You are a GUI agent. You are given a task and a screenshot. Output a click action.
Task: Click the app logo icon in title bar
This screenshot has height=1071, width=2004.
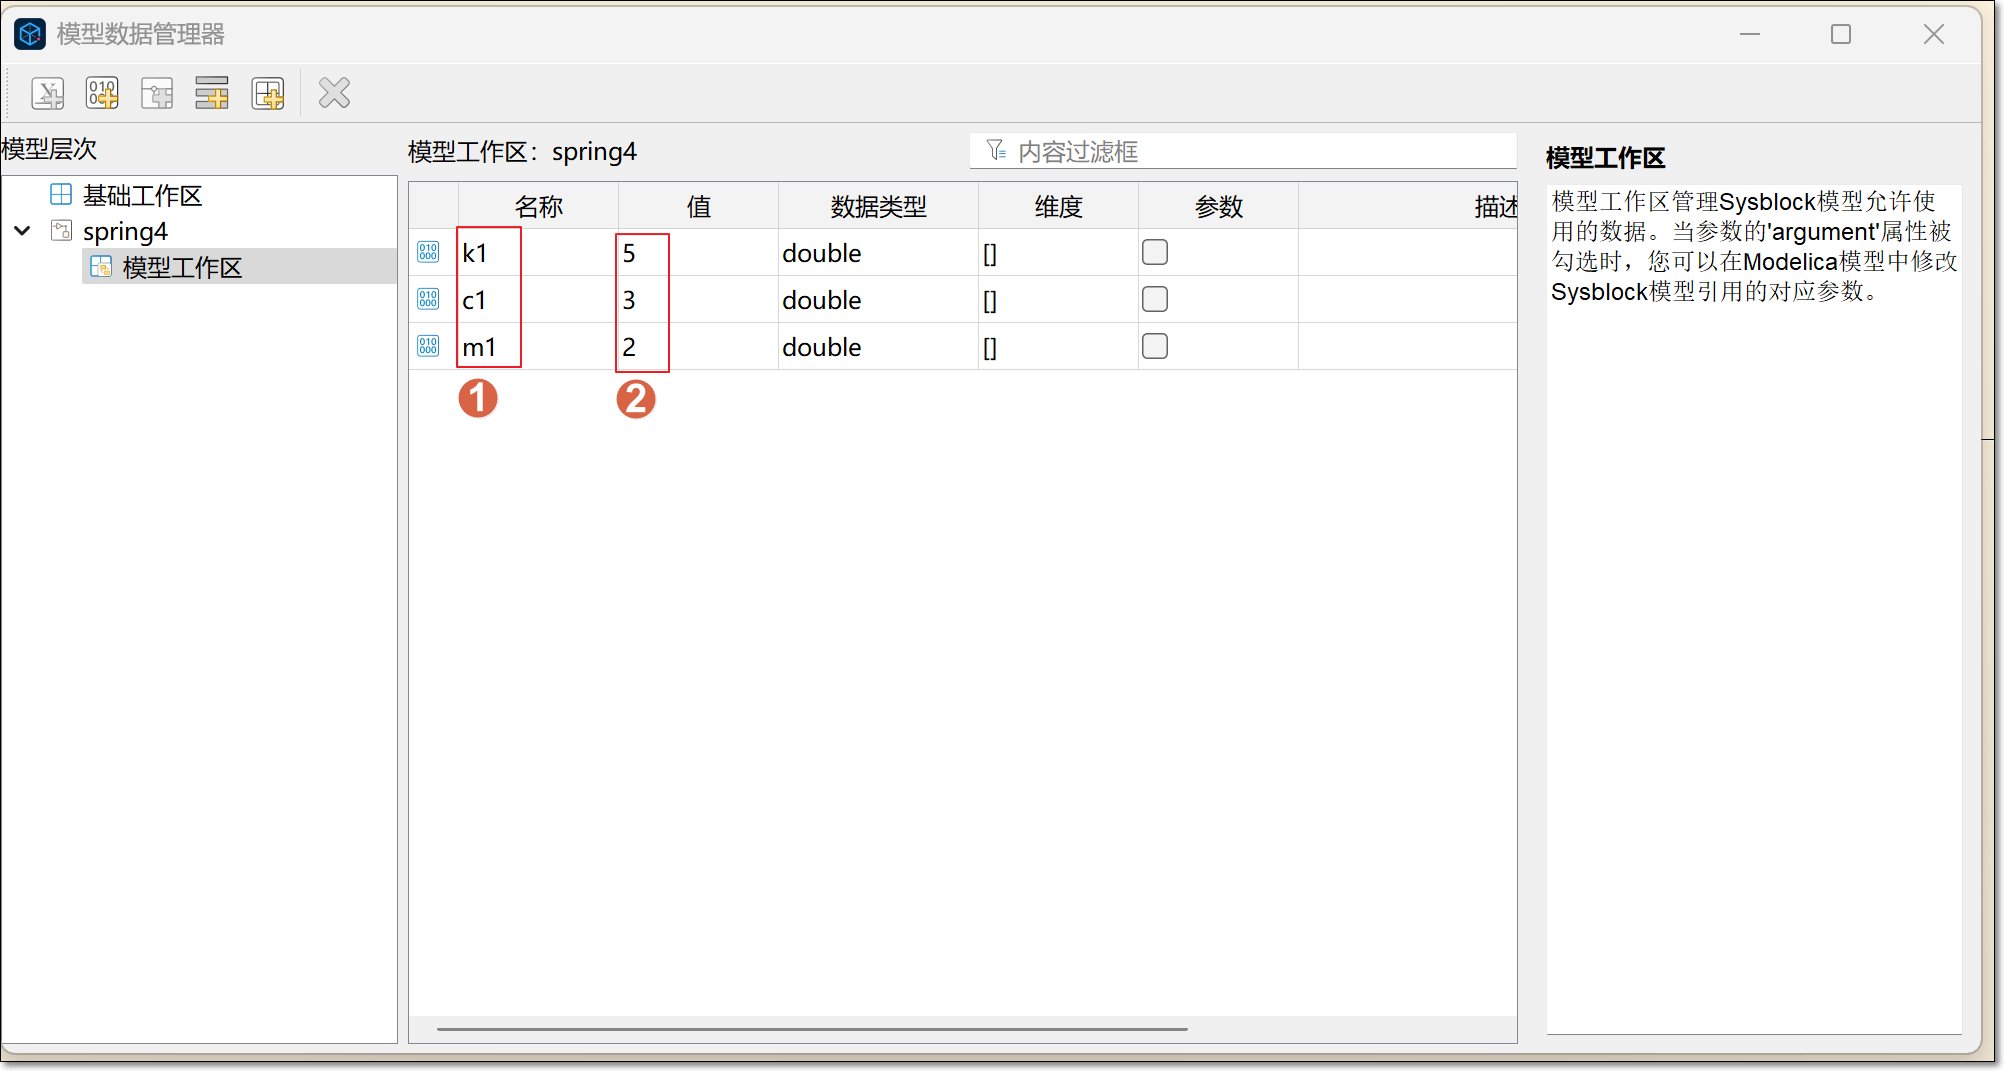pyautogui.click(x=30, y=34)
